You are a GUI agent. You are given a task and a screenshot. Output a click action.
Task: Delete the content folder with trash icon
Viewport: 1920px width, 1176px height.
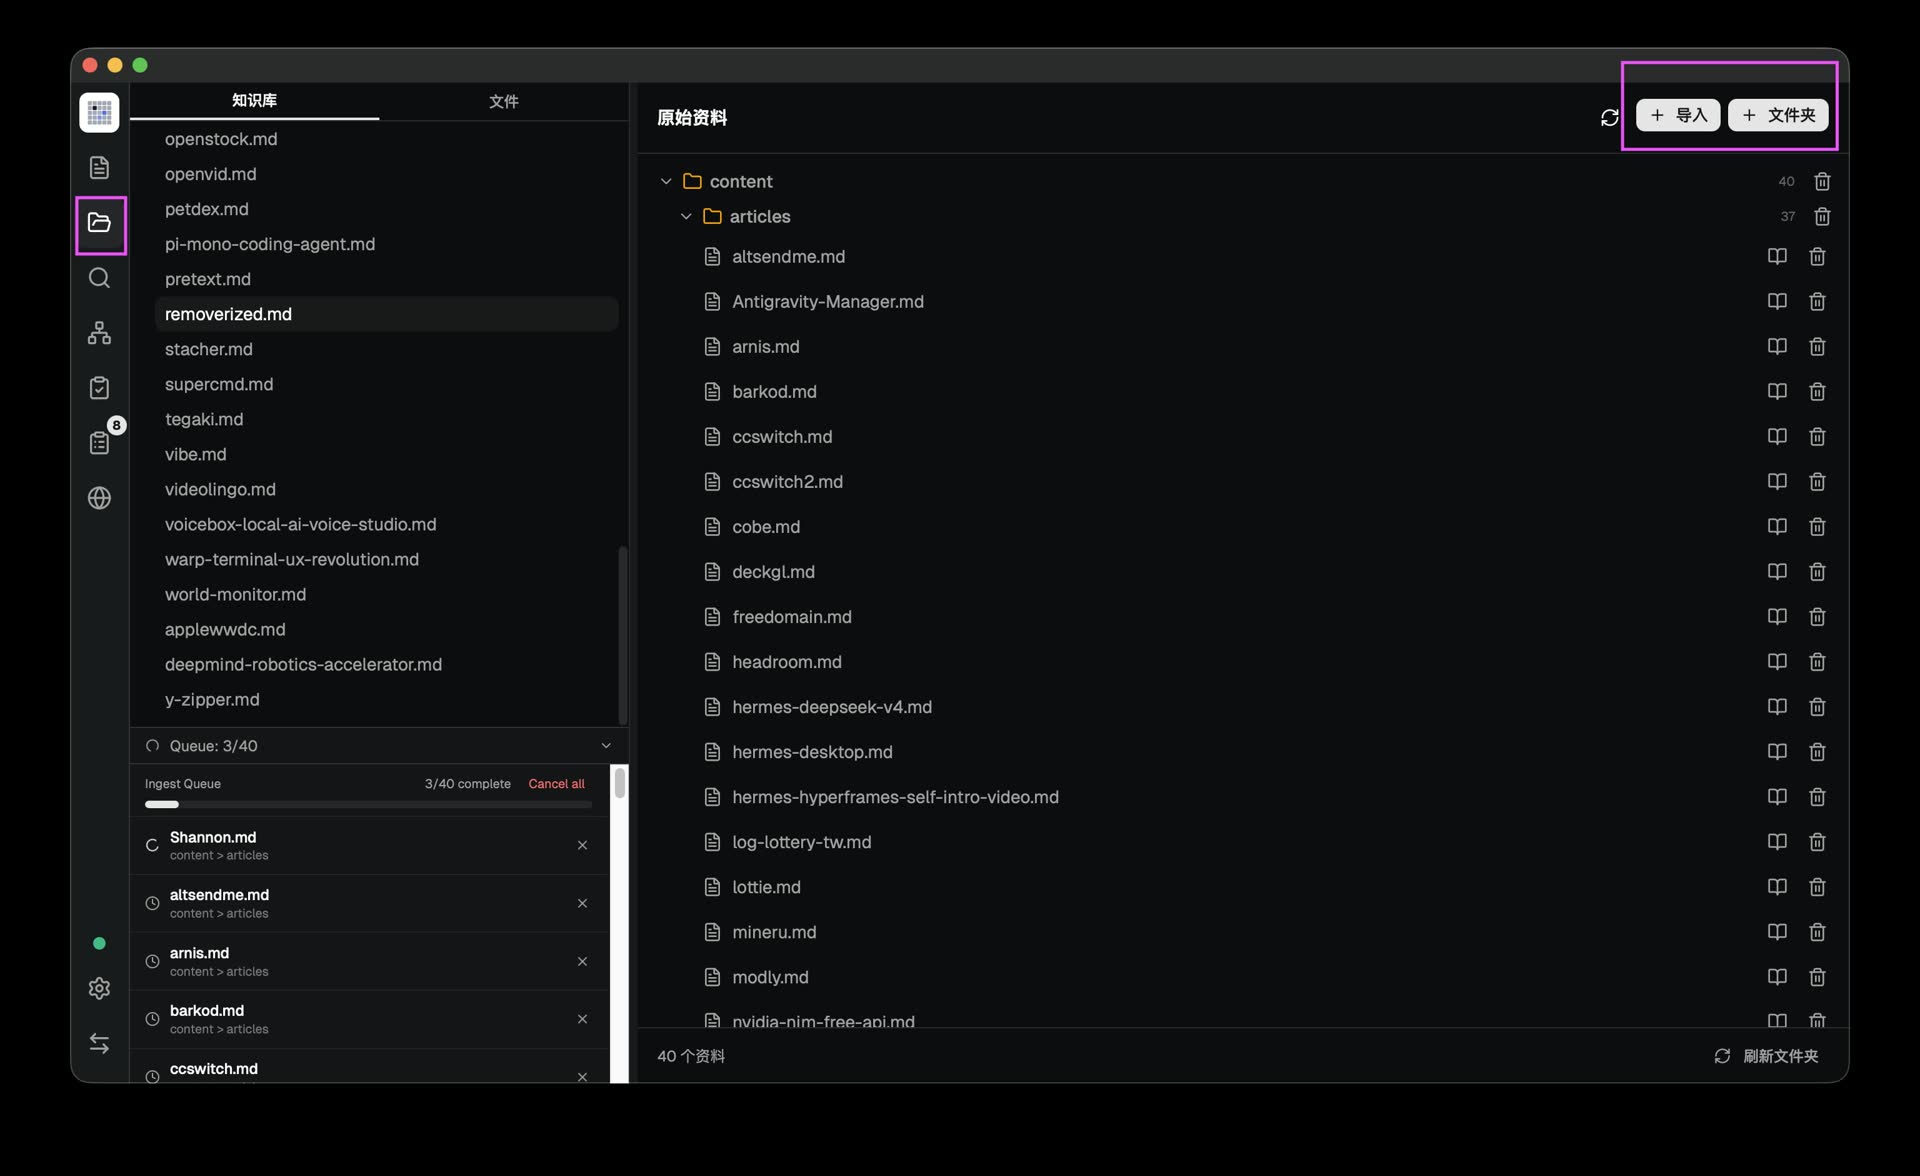point(1822,181)
